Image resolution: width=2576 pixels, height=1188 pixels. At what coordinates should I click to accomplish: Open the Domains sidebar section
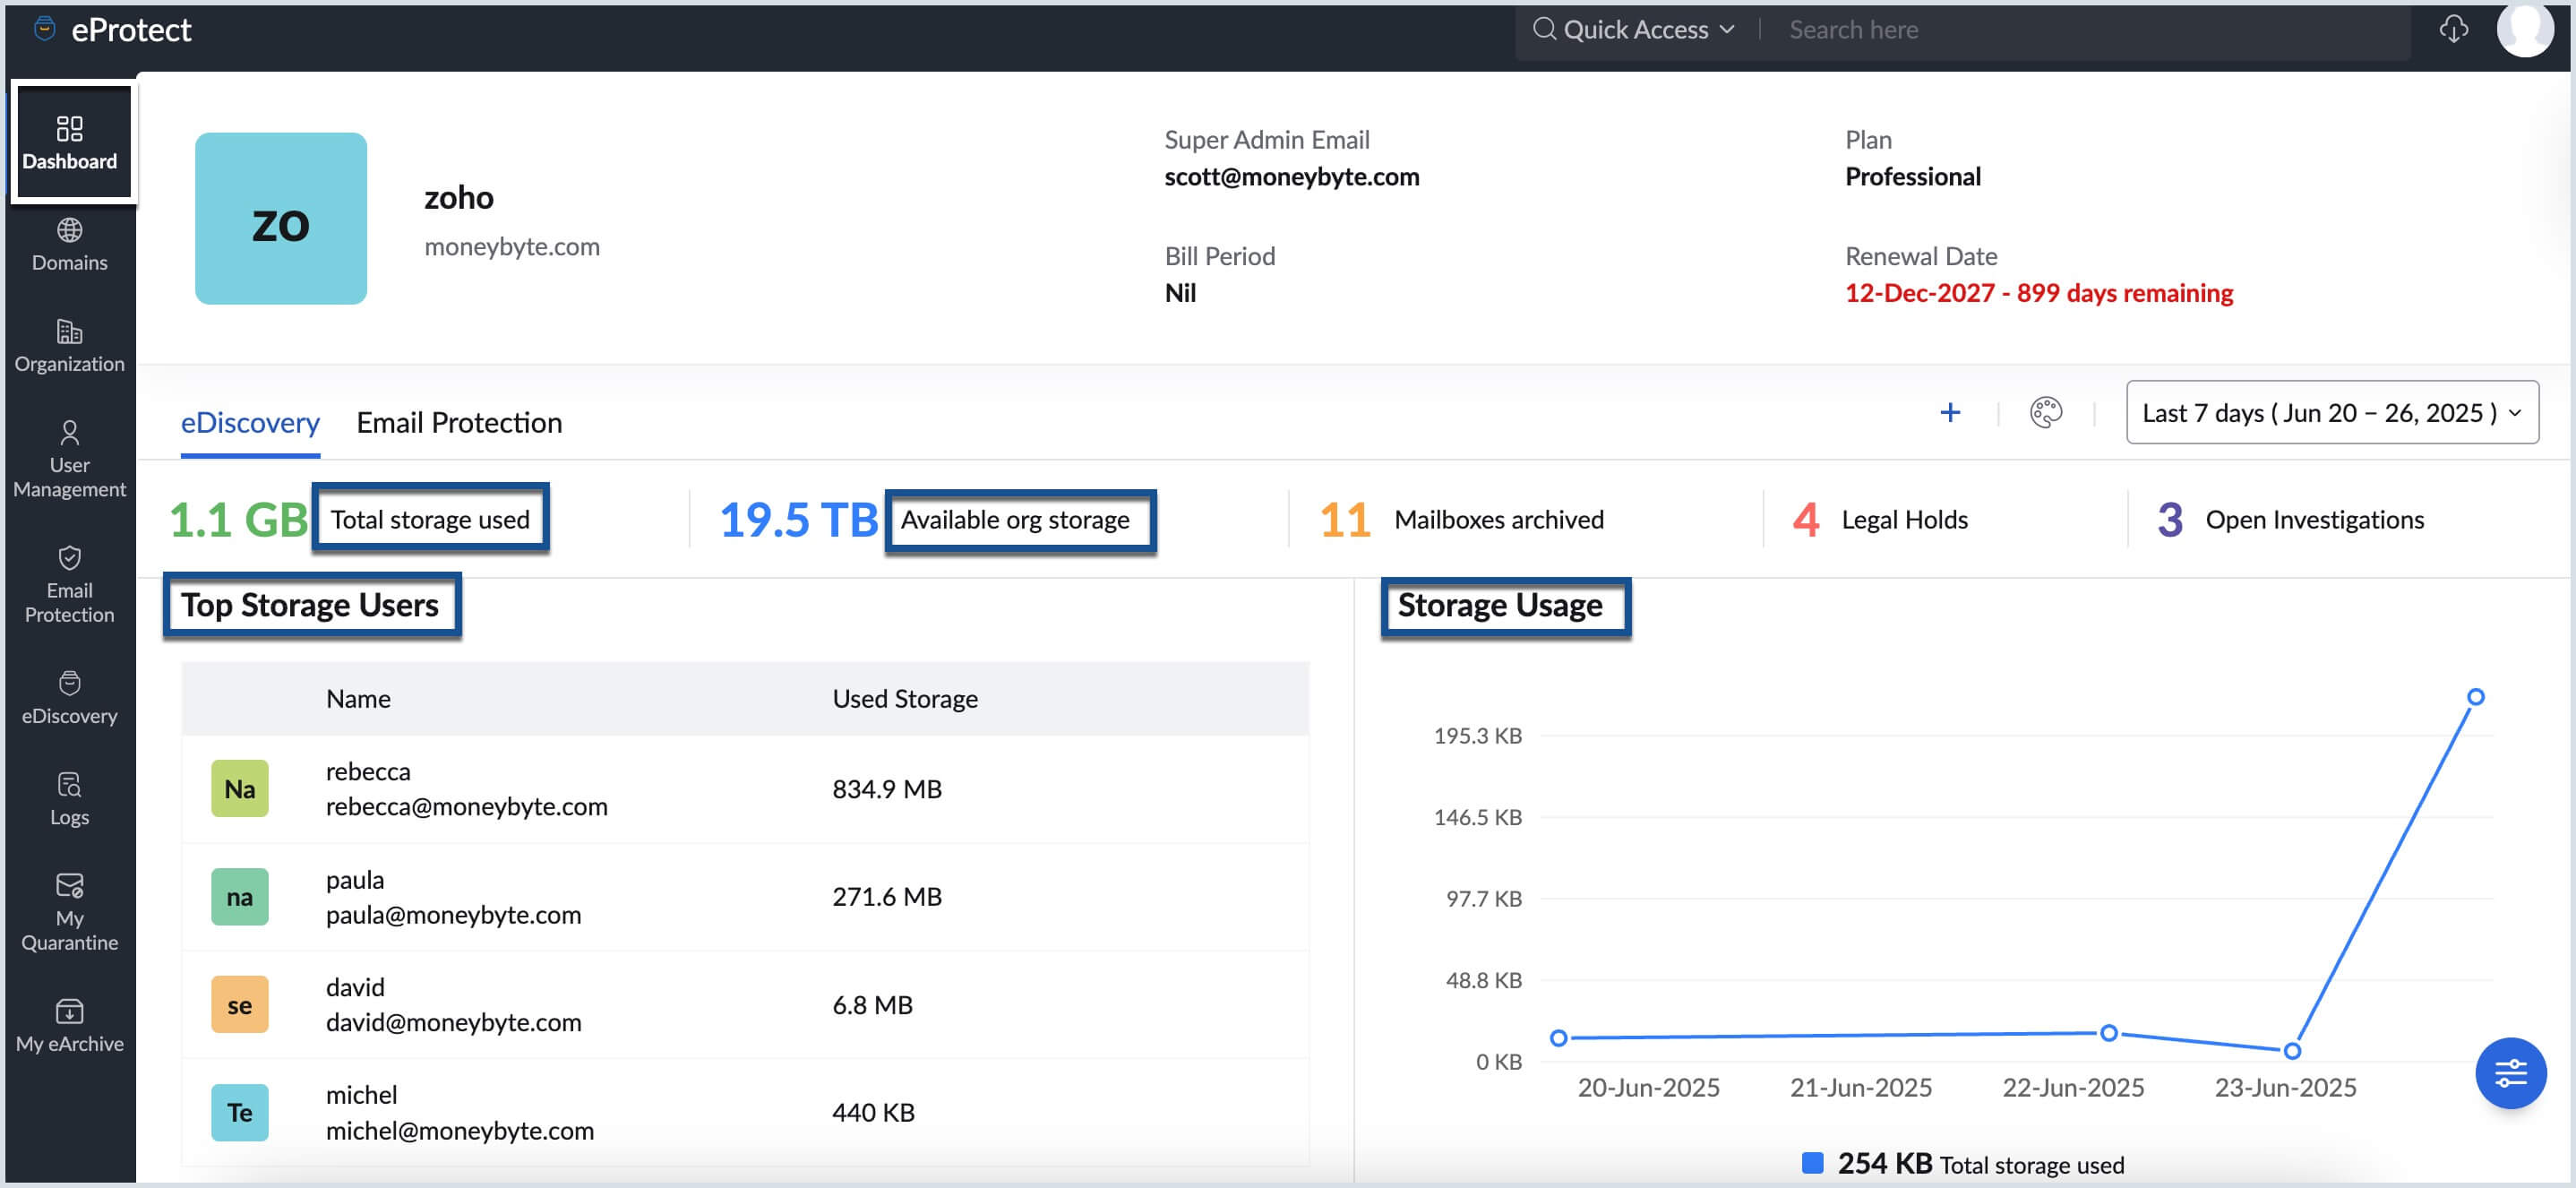(x=69, y=245)
